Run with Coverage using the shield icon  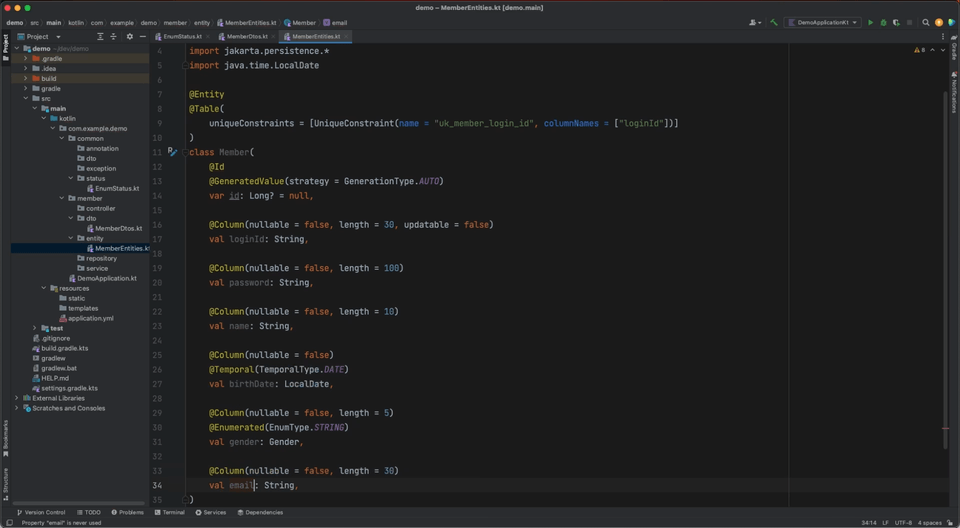(x=896, y=22)
